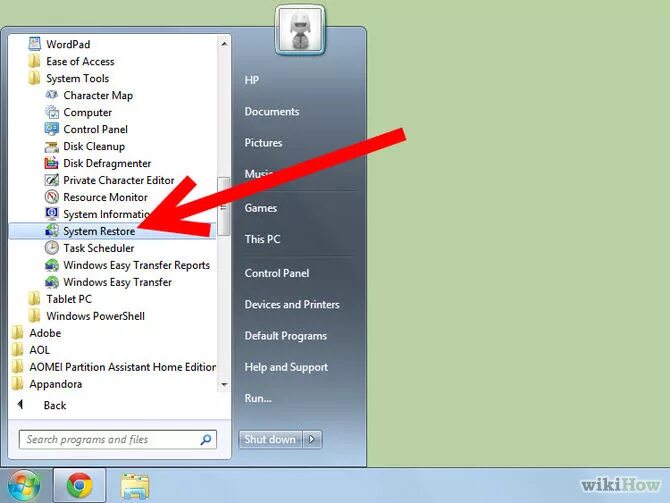Click the programs list scrollbar thumb

tap(224, 206)
